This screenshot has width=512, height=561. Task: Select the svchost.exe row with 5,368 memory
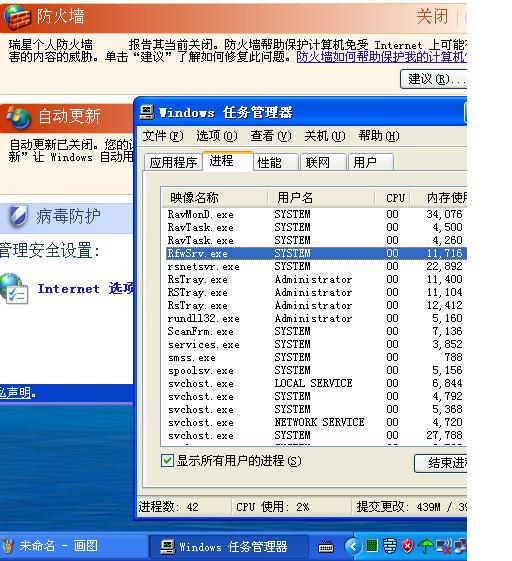[315, 409]
